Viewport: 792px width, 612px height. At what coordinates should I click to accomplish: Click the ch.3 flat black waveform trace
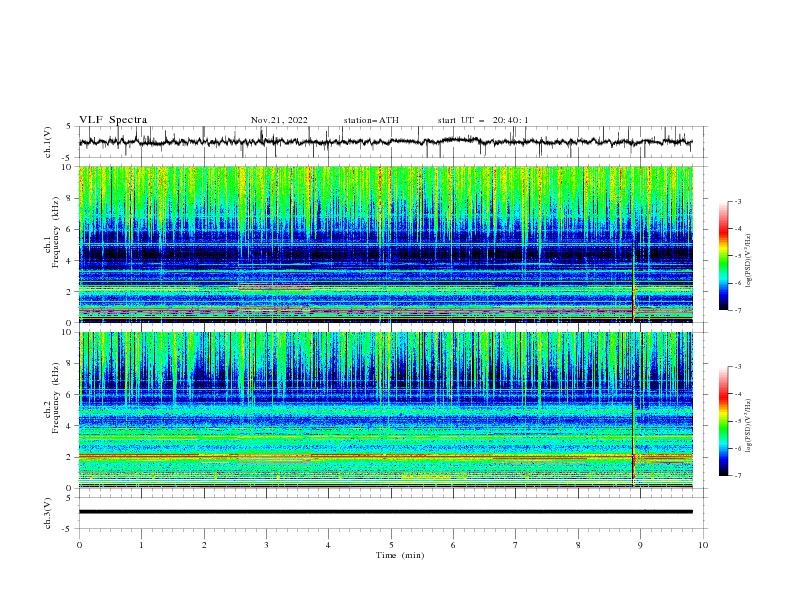coord(385,512)
